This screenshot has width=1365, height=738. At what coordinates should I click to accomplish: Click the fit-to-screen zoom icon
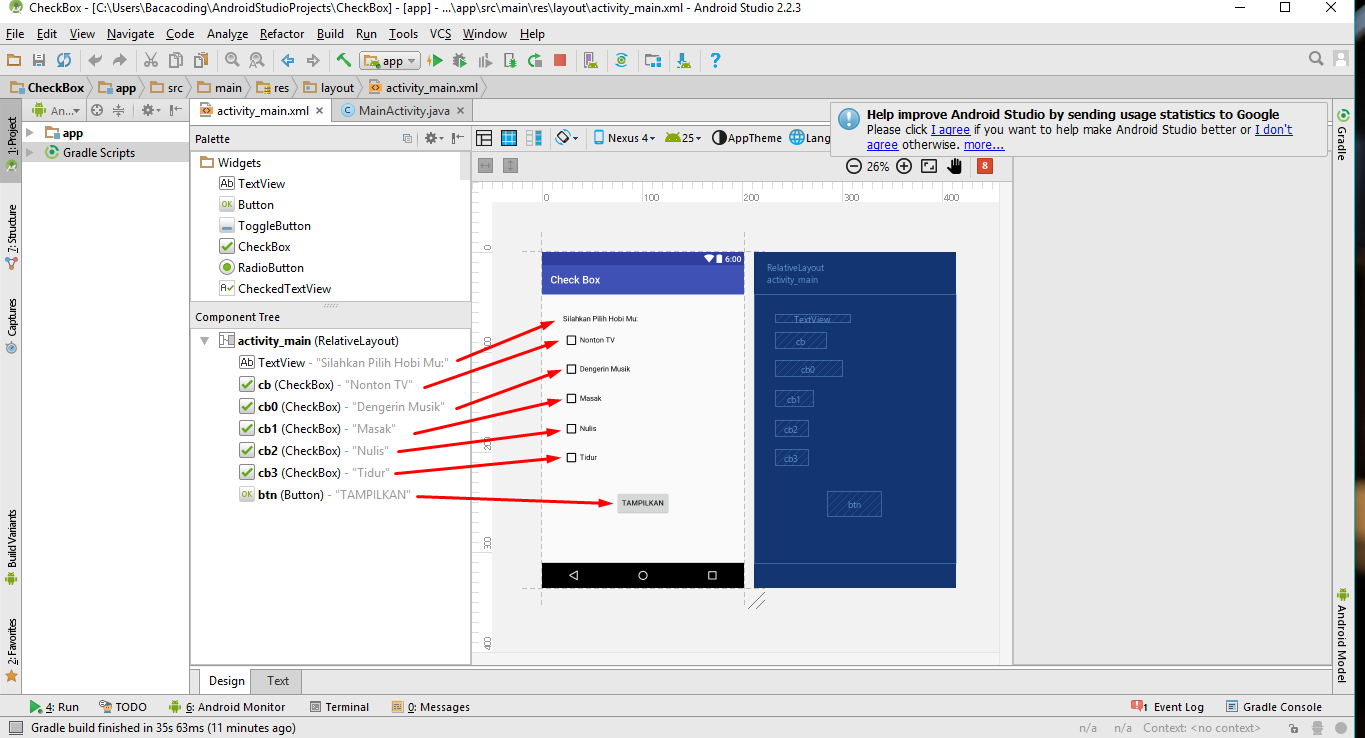pos(928,166)
